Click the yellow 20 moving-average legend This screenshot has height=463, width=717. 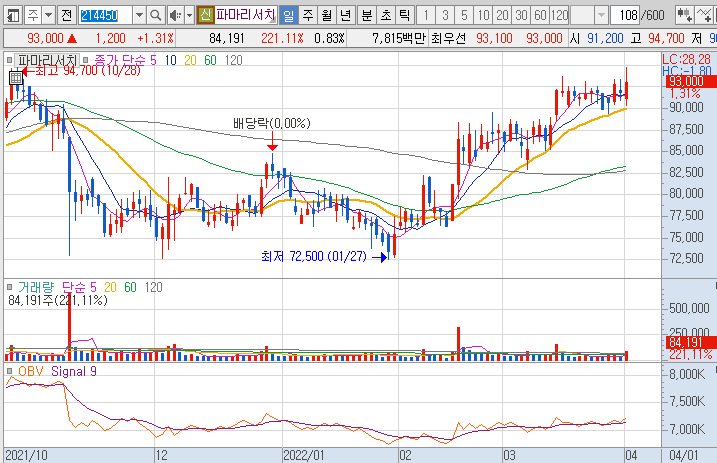click(190, 60)
